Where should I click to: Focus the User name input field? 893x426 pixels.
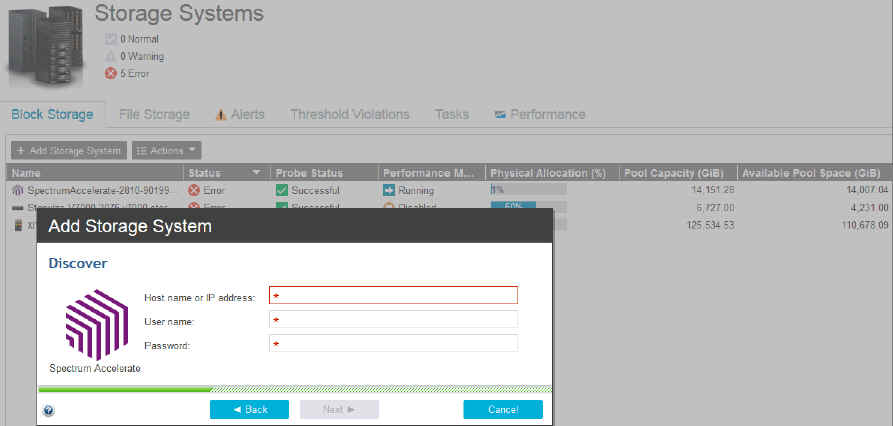point(394,320)
